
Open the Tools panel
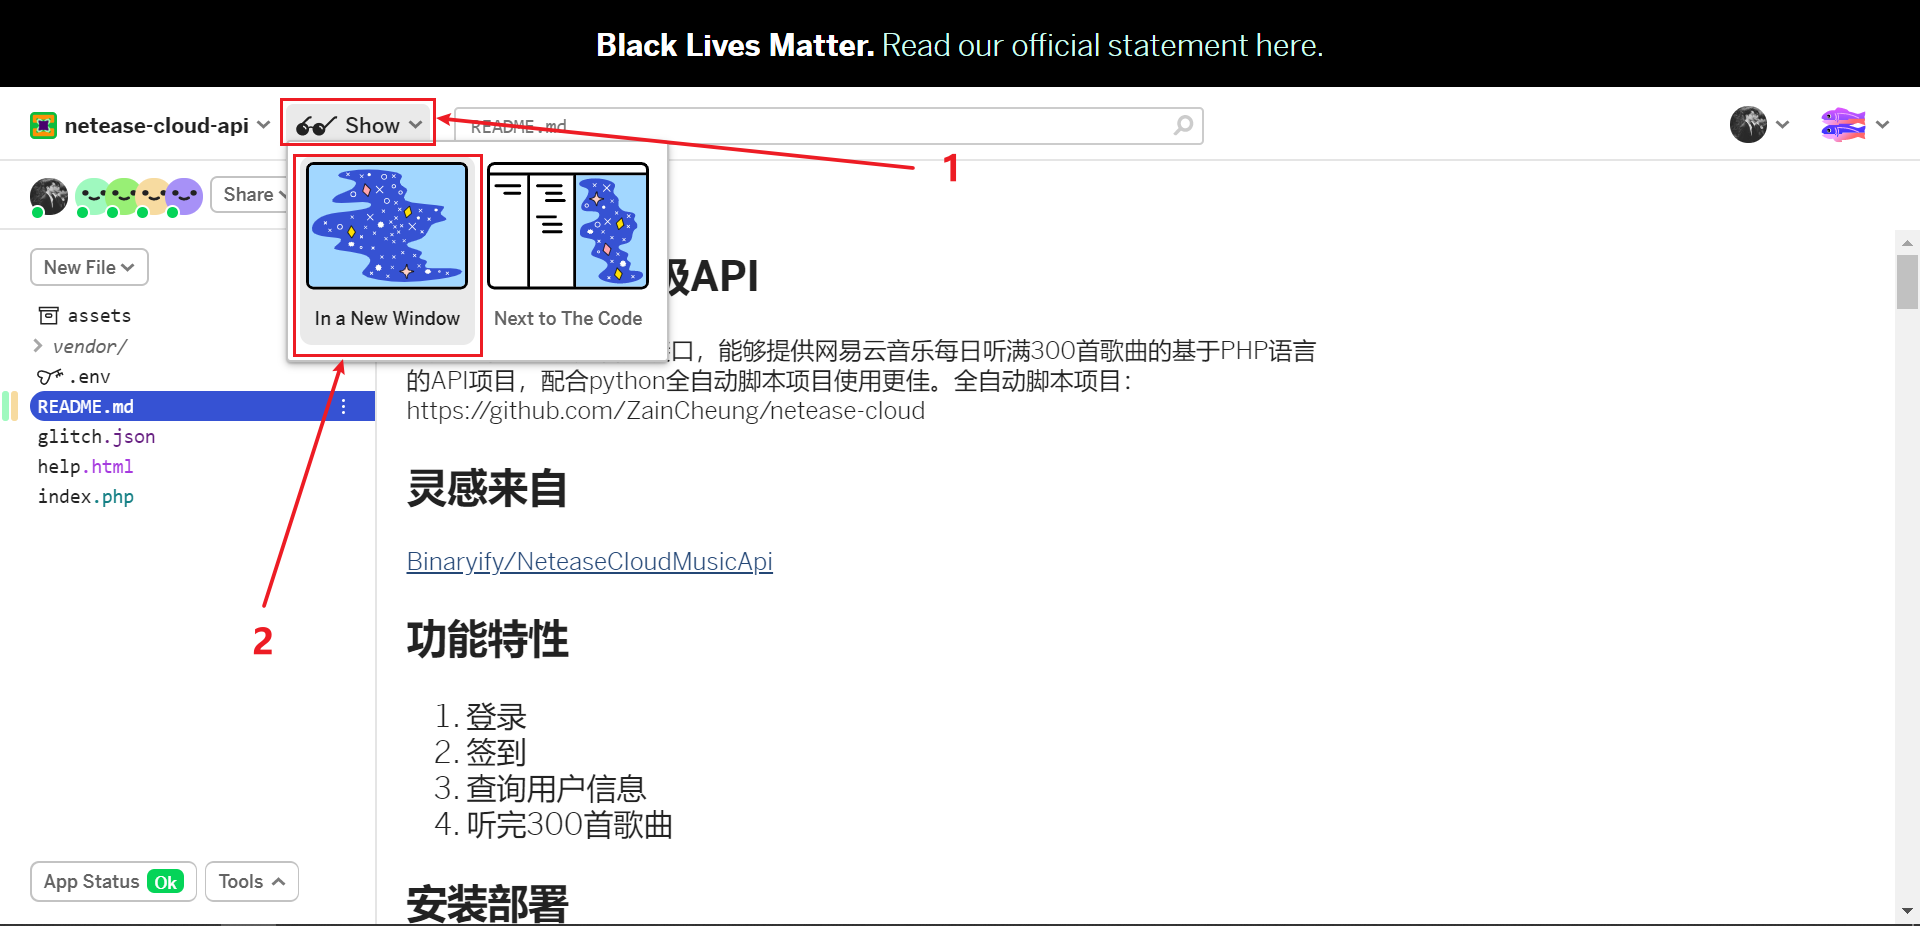point(251,881)
